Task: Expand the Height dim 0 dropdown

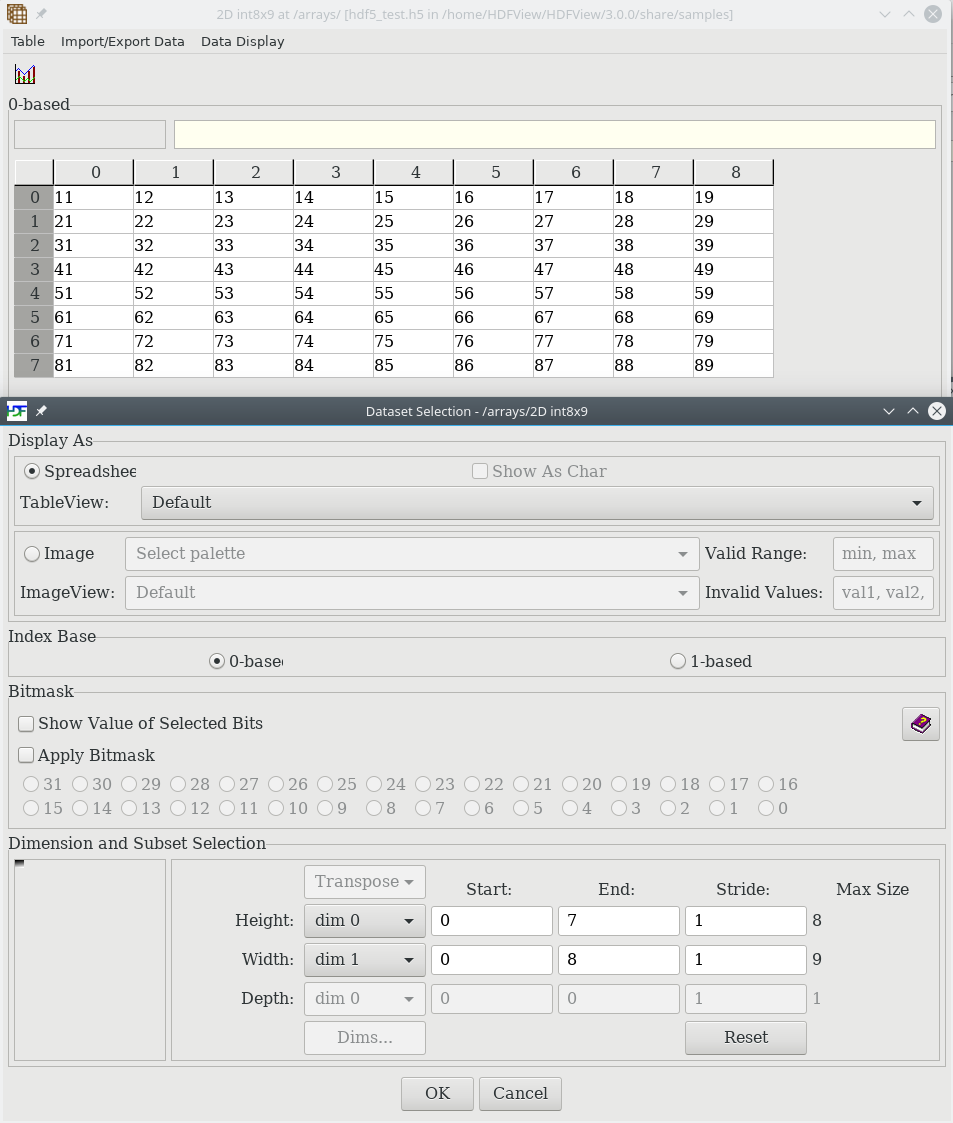Action: [x=364, y=920]
